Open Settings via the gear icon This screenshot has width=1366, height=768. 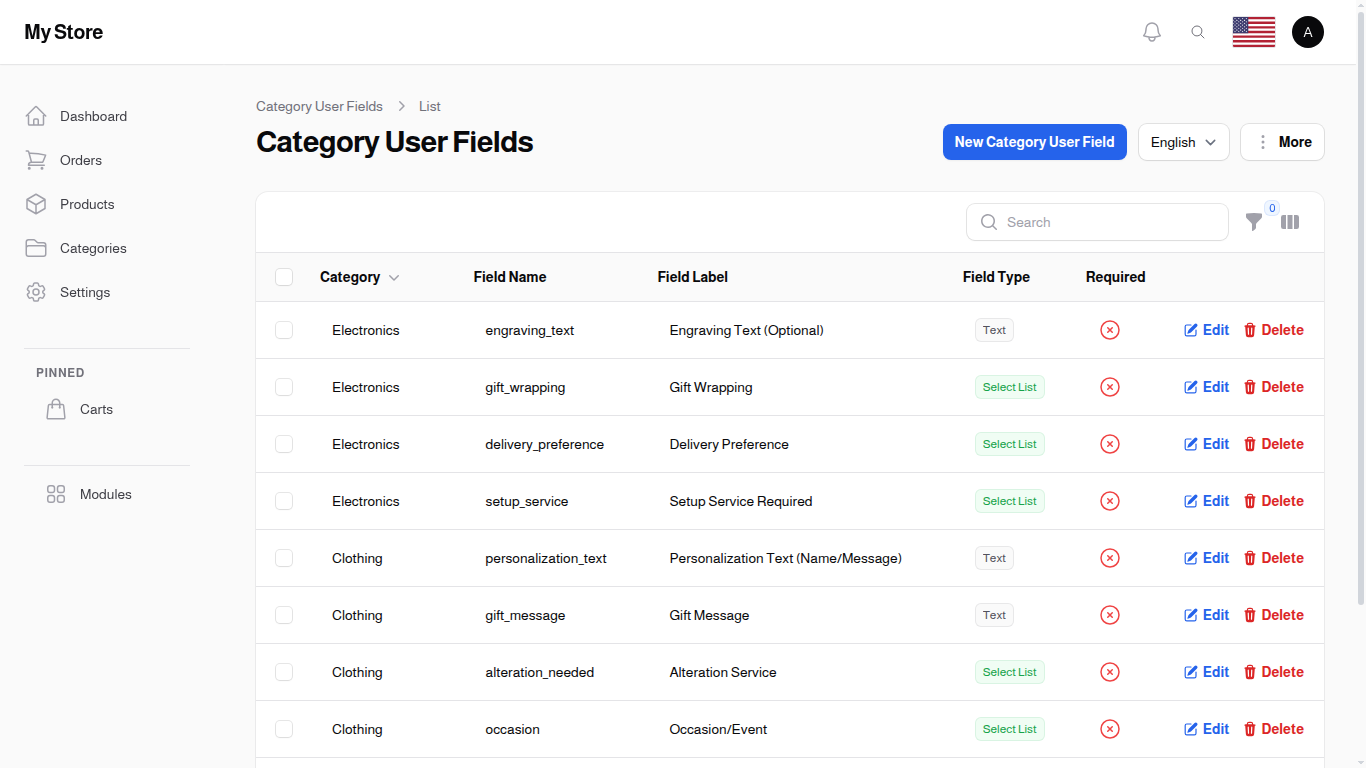point(36,292)
